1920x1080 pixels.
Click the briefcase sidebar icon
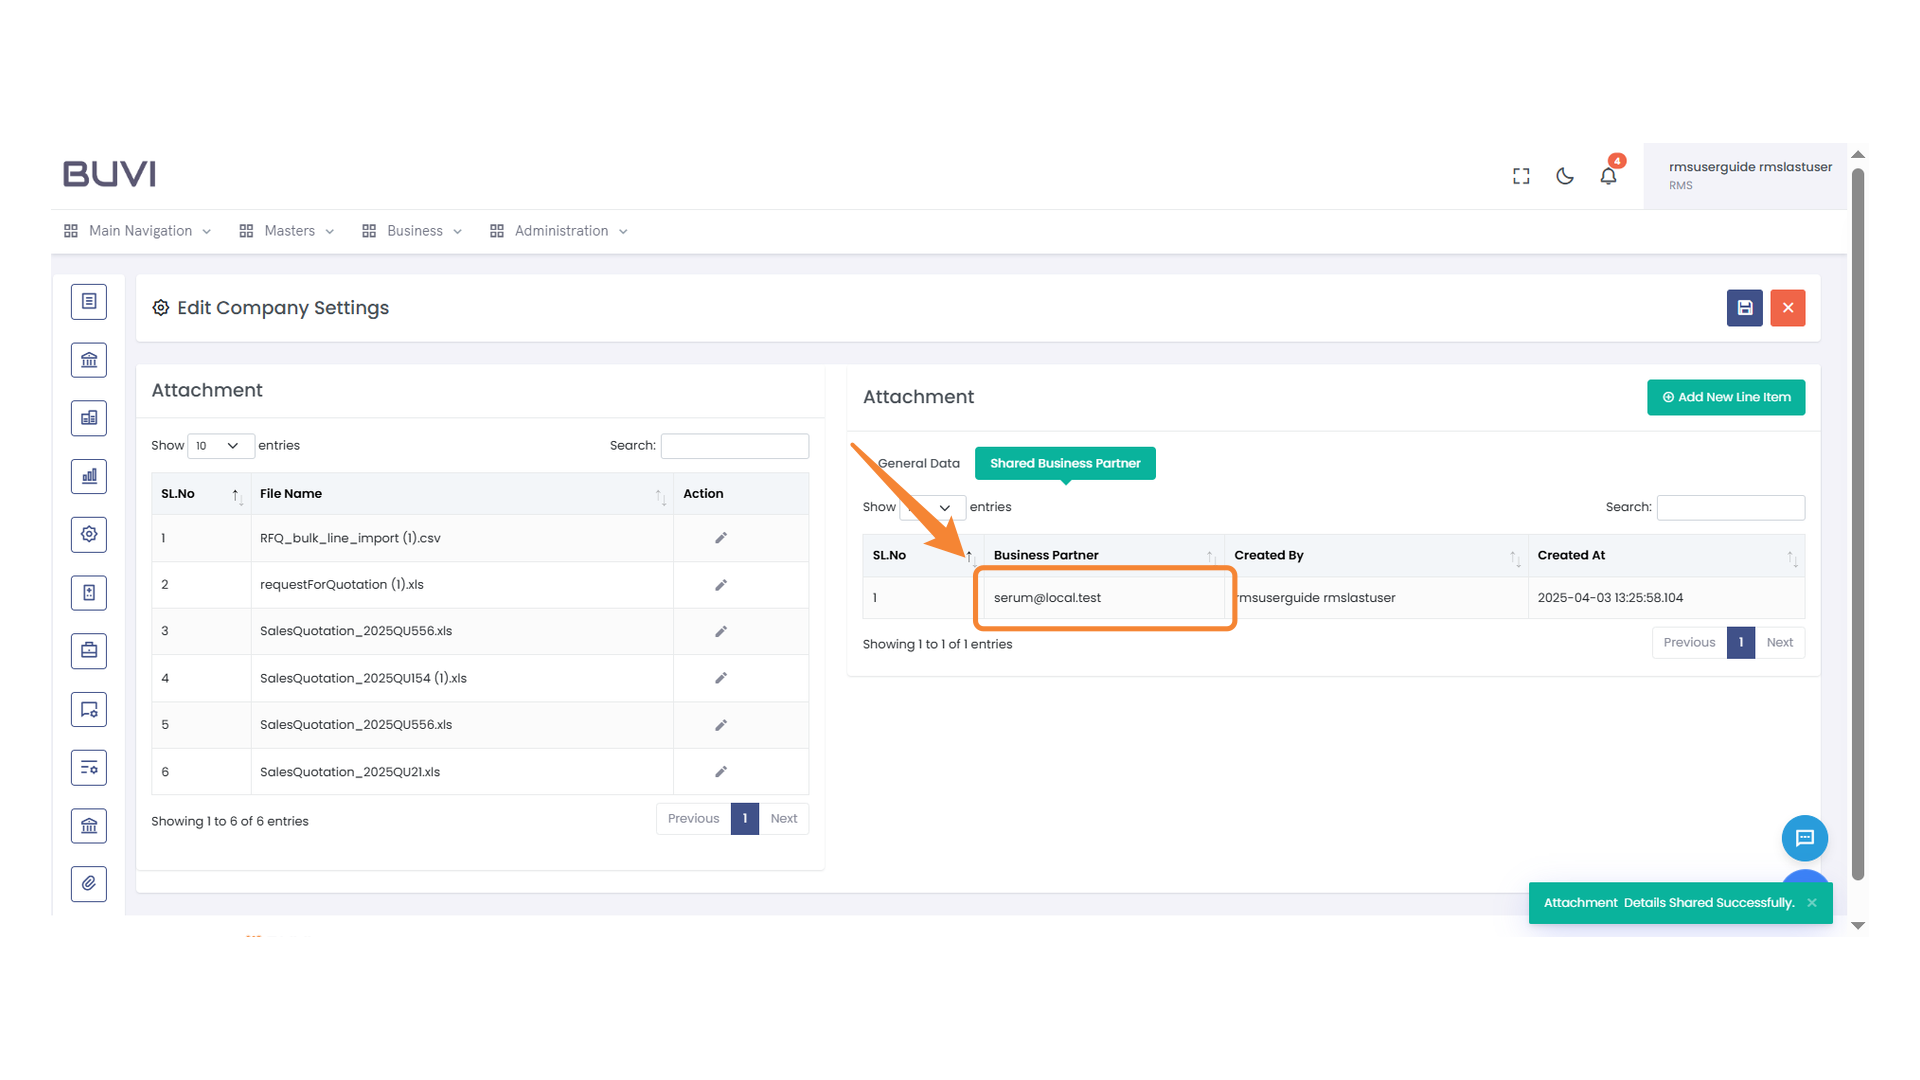point(89,651)
